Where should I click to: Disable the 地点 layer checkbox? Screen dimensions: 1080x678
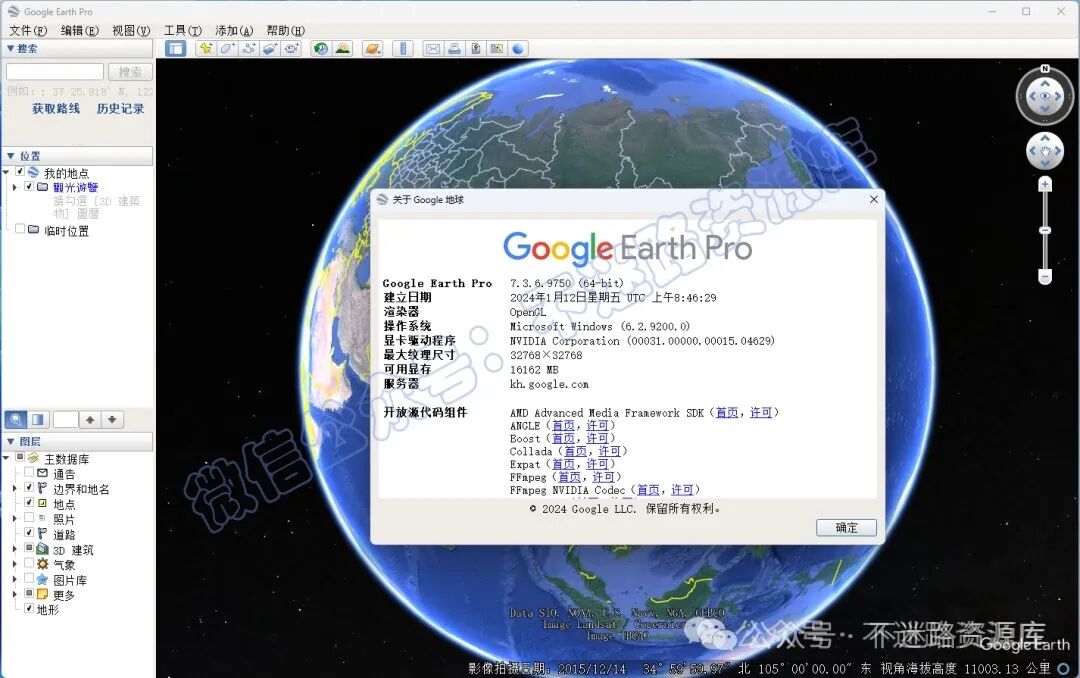click(29, 502)
